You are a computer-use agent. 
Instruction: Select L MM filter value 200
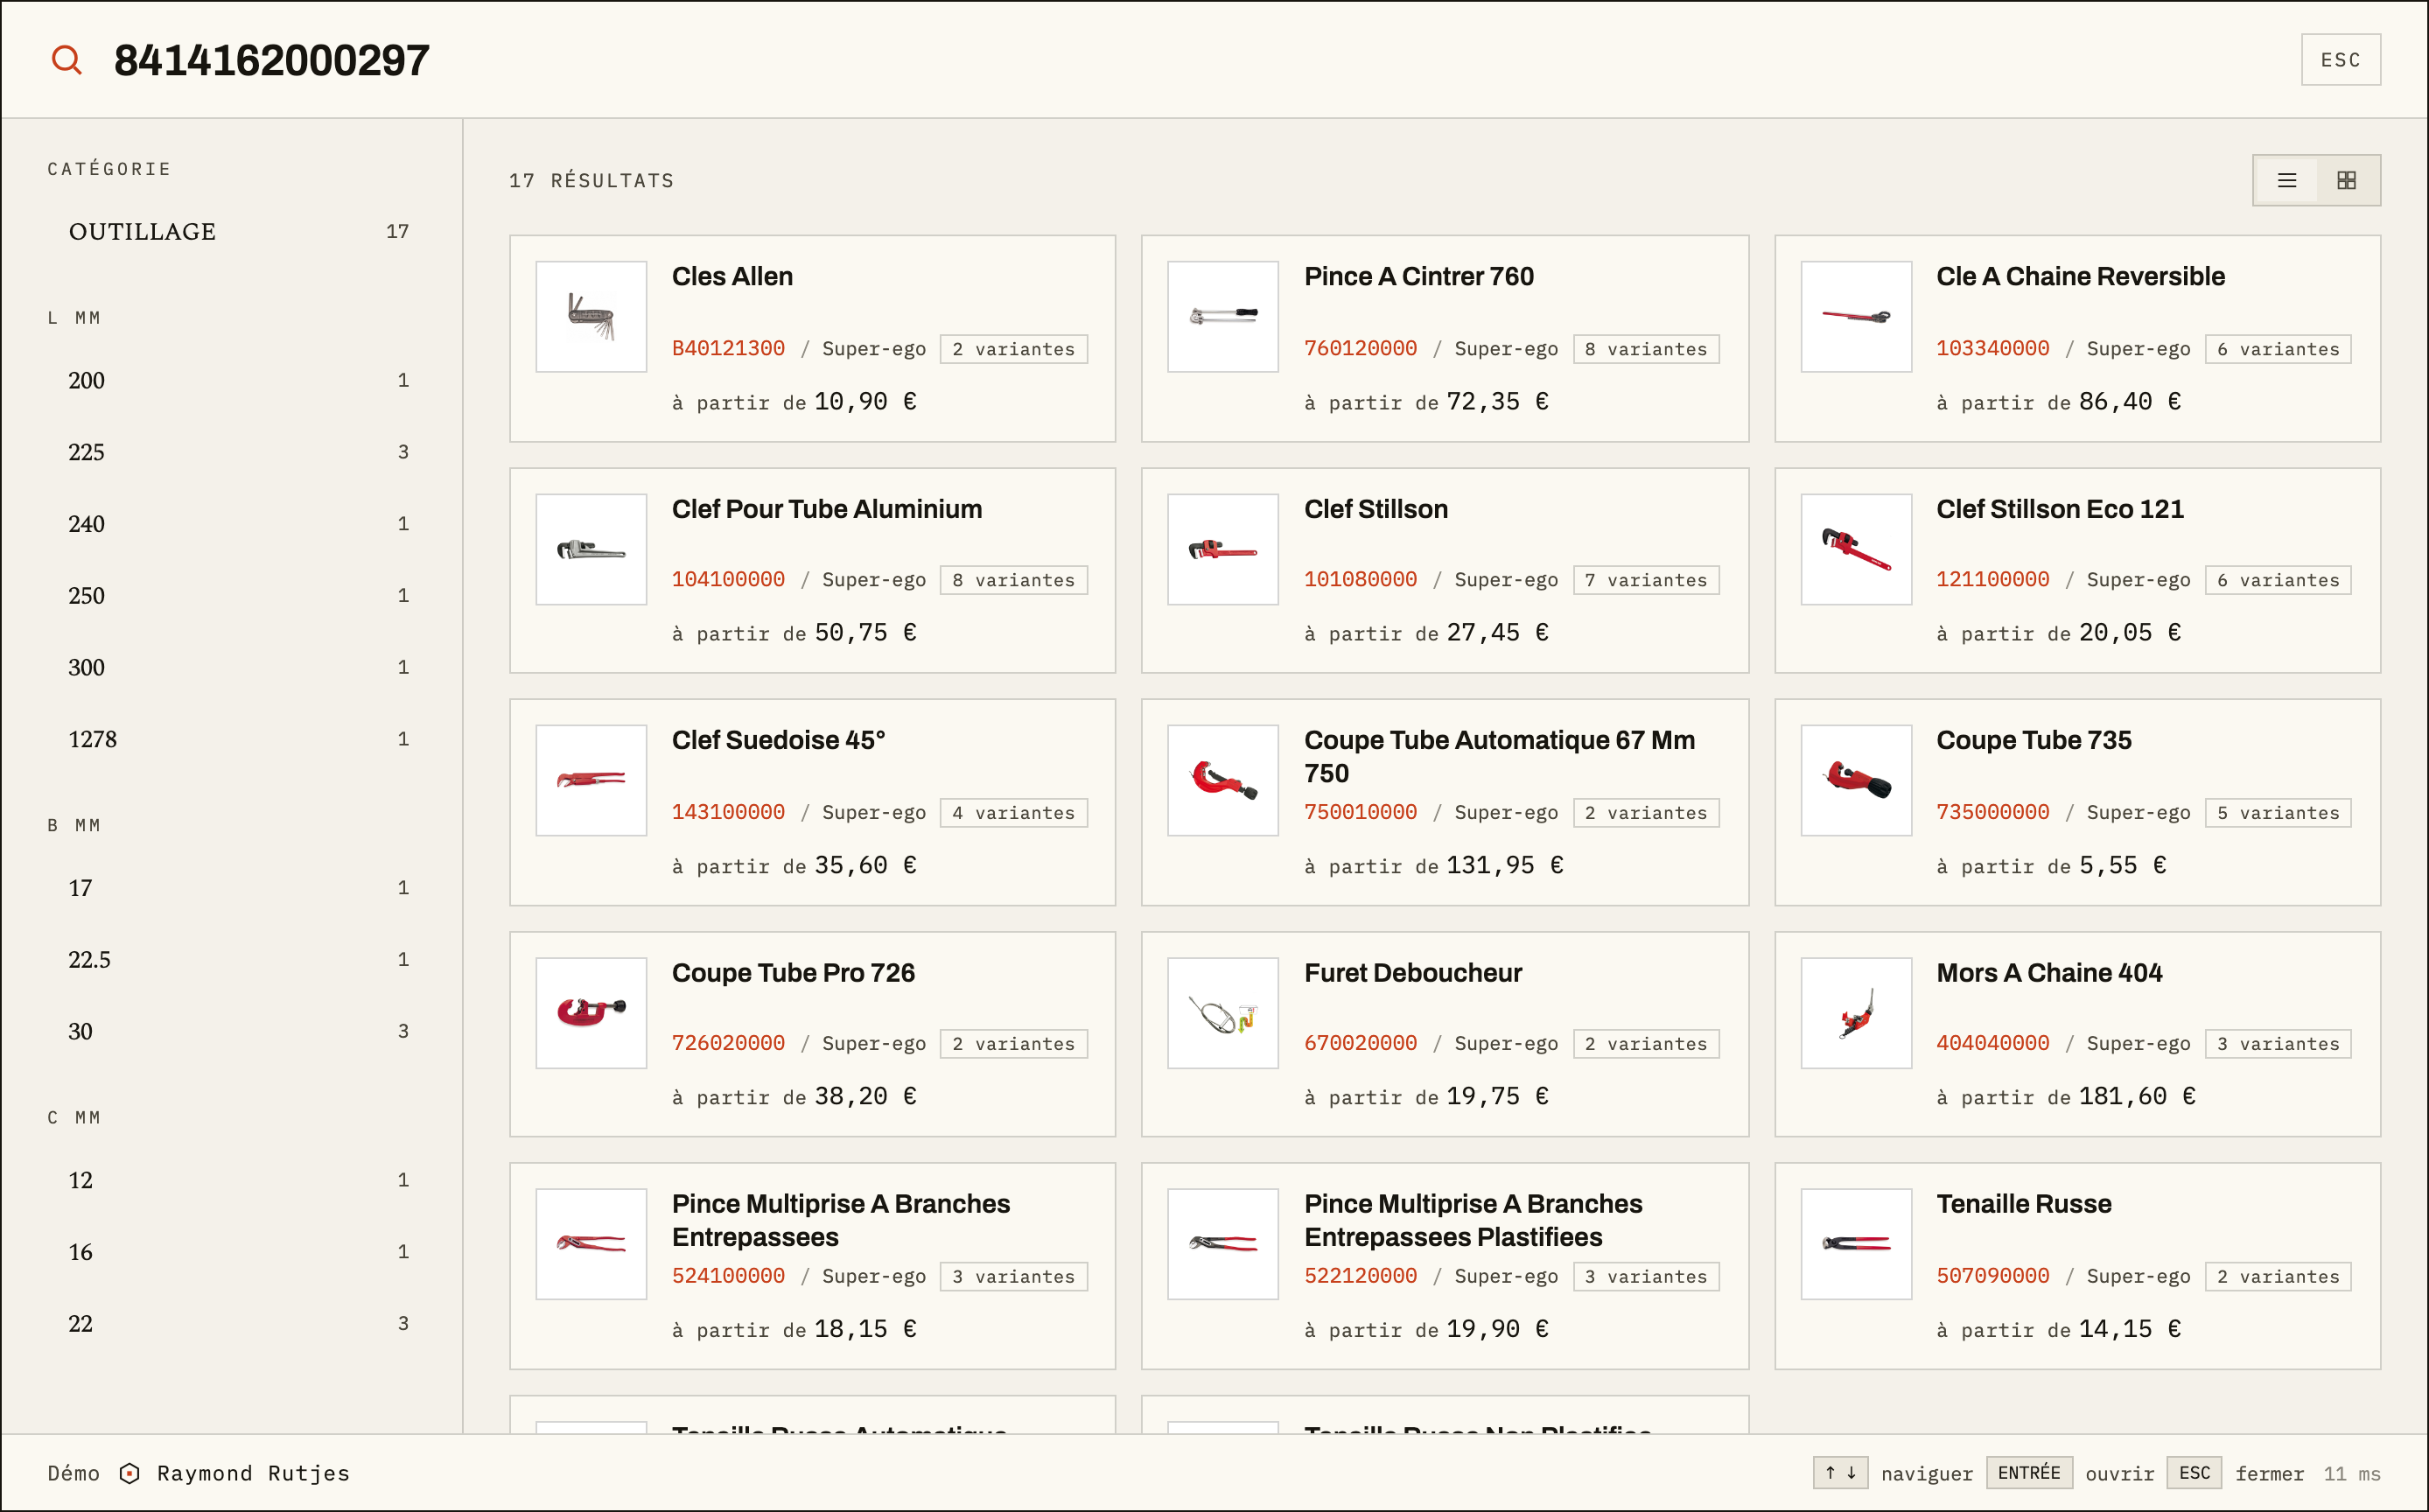click(x=238, y=380)
